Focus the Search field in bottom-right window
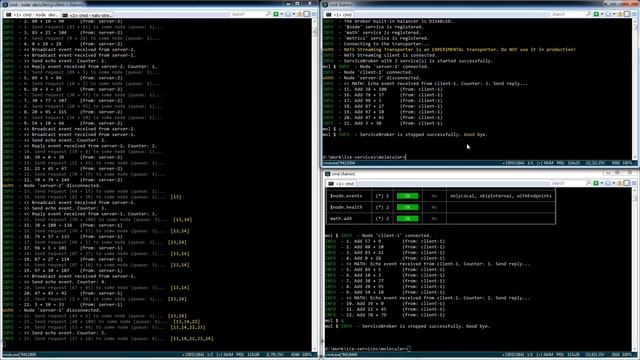Screen dimensions: 640x360 pyautogui.click(x=567, y=183)
